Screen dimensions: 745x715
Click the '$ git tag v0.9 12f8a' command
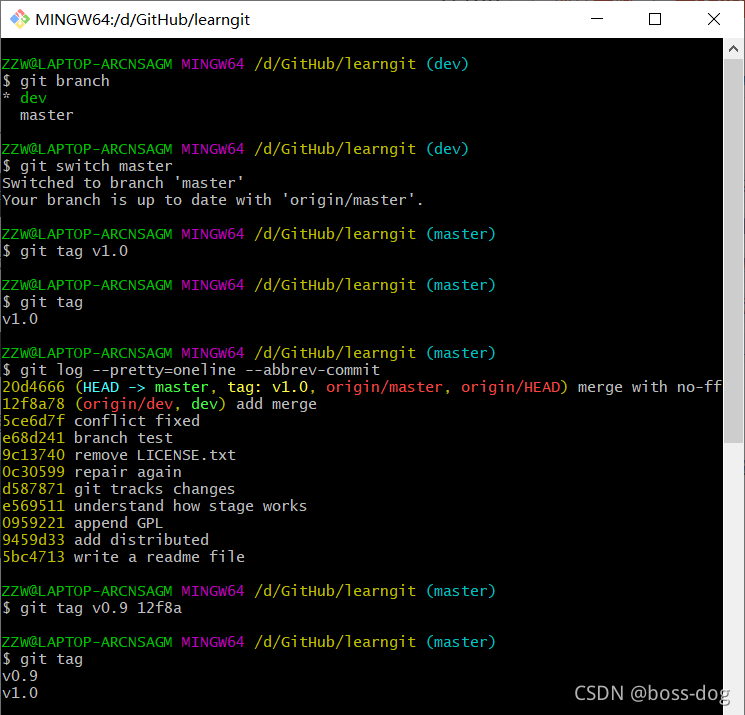[x=92, y=608]
